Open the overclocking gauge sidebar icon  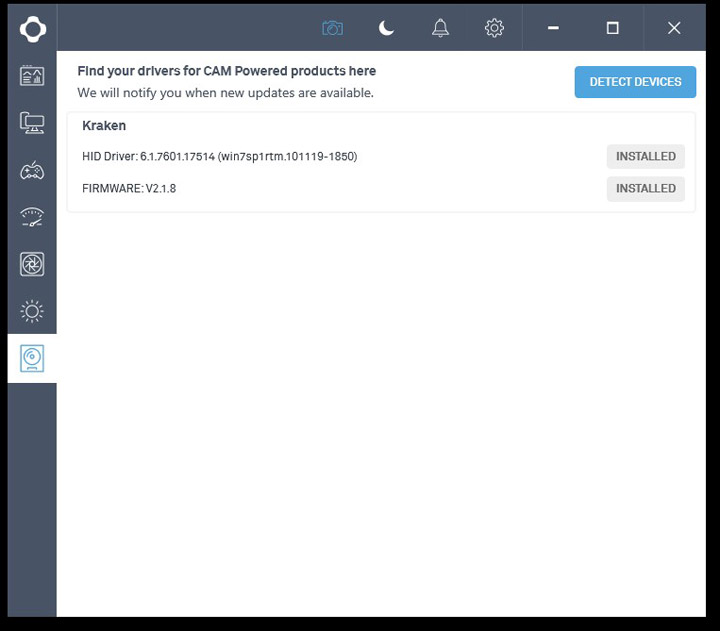pos(32,217)
